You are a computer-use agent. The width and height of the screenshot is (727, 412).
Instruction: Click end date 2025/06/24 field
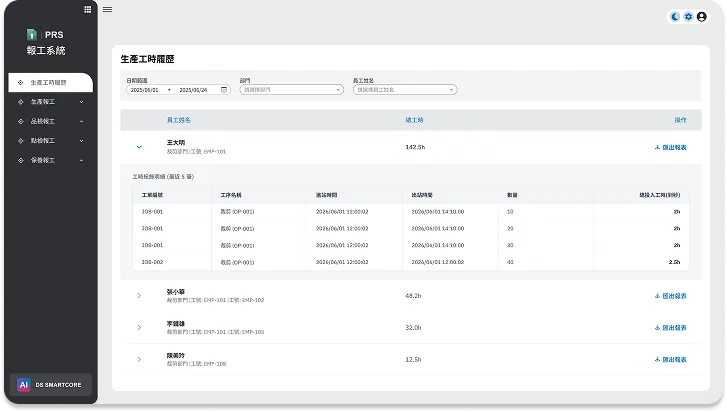[193, 90]
